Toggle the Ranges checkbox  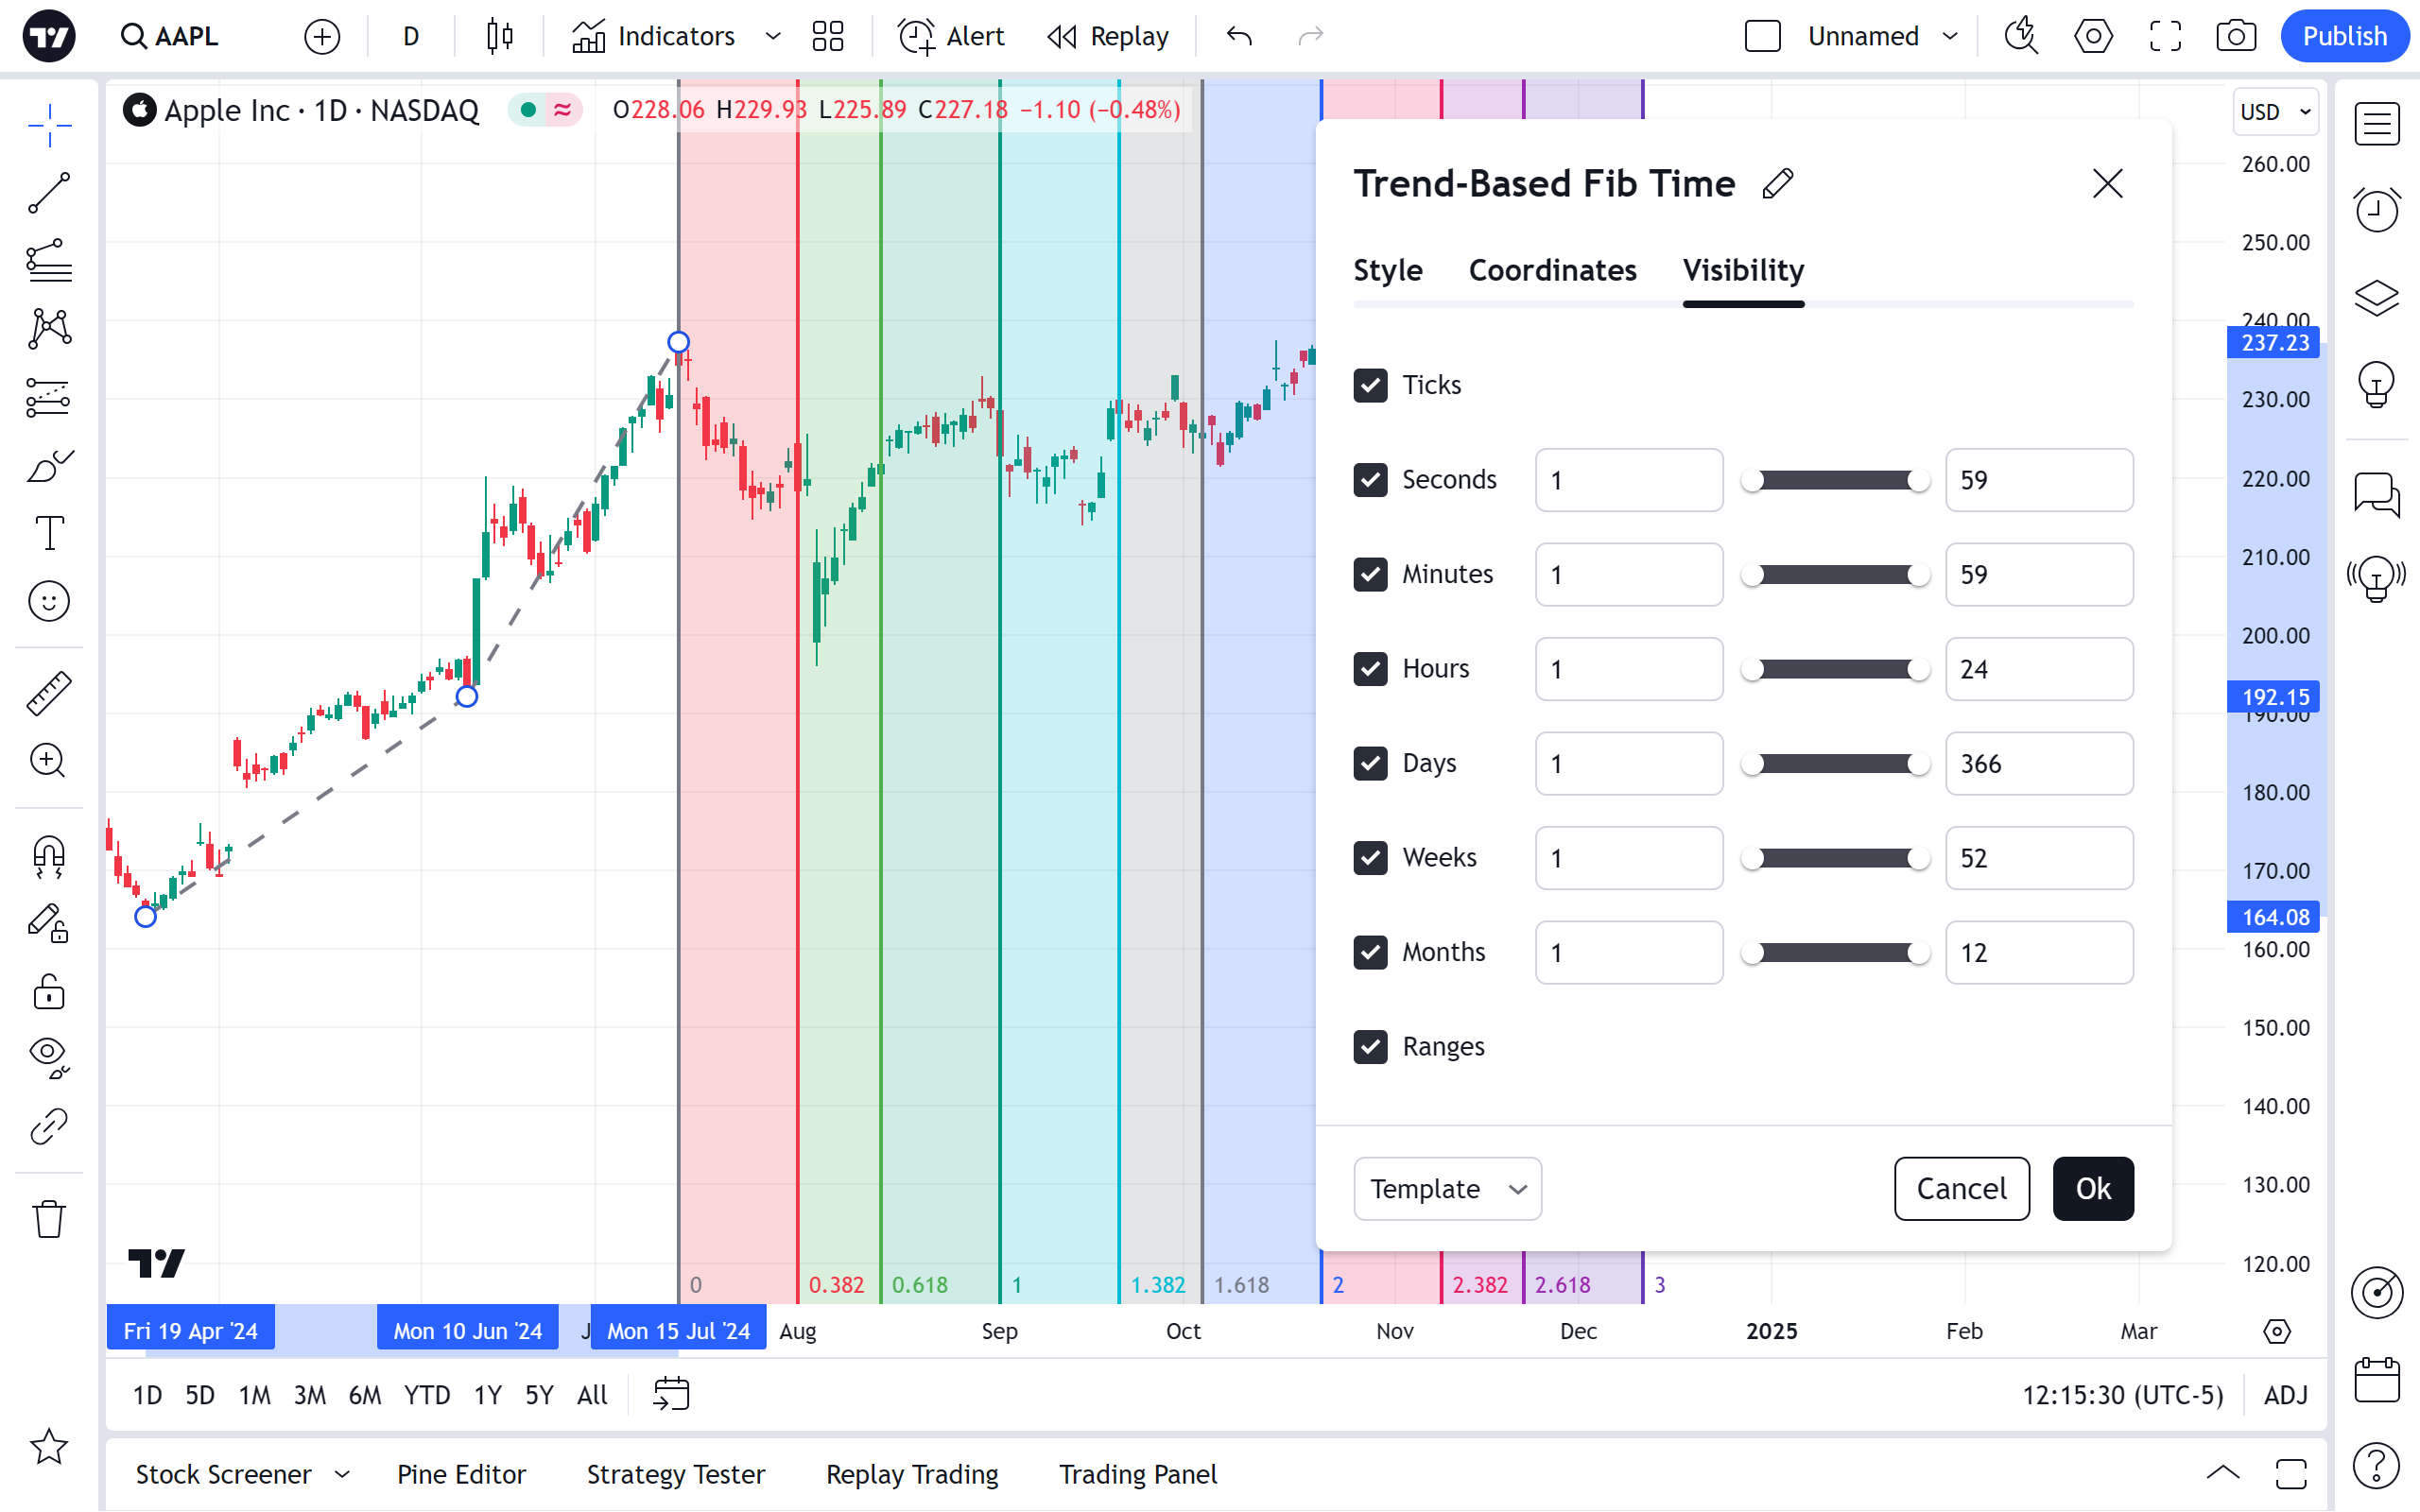pyautogui.click(x=1370, y=1047)
